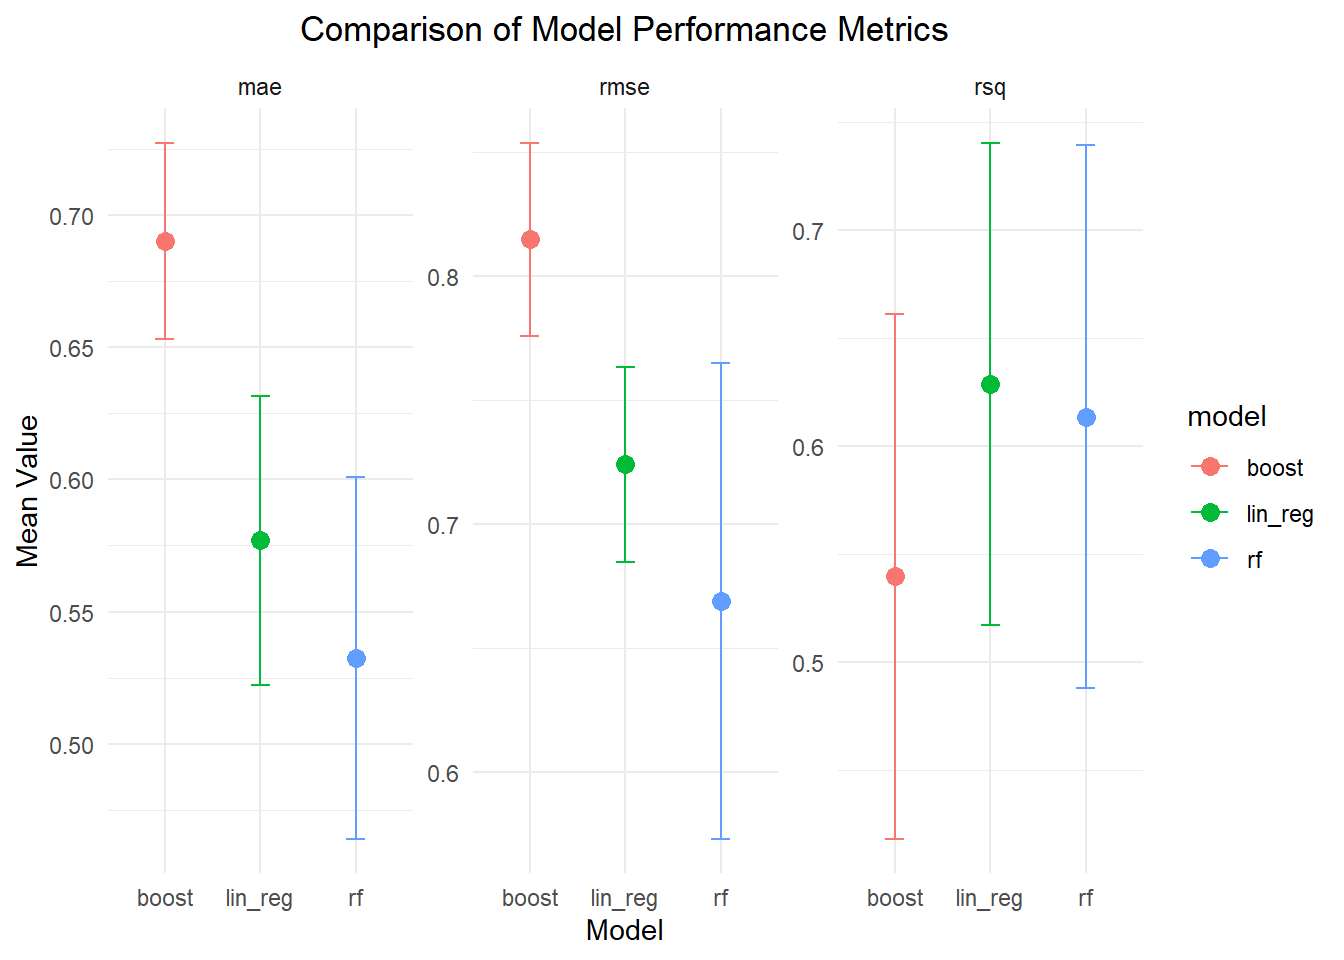Image resolution: width=1344 pixels, height=960 pixels.
Task: Click the legend title 'model'
Action: [x=1226, y=416]
